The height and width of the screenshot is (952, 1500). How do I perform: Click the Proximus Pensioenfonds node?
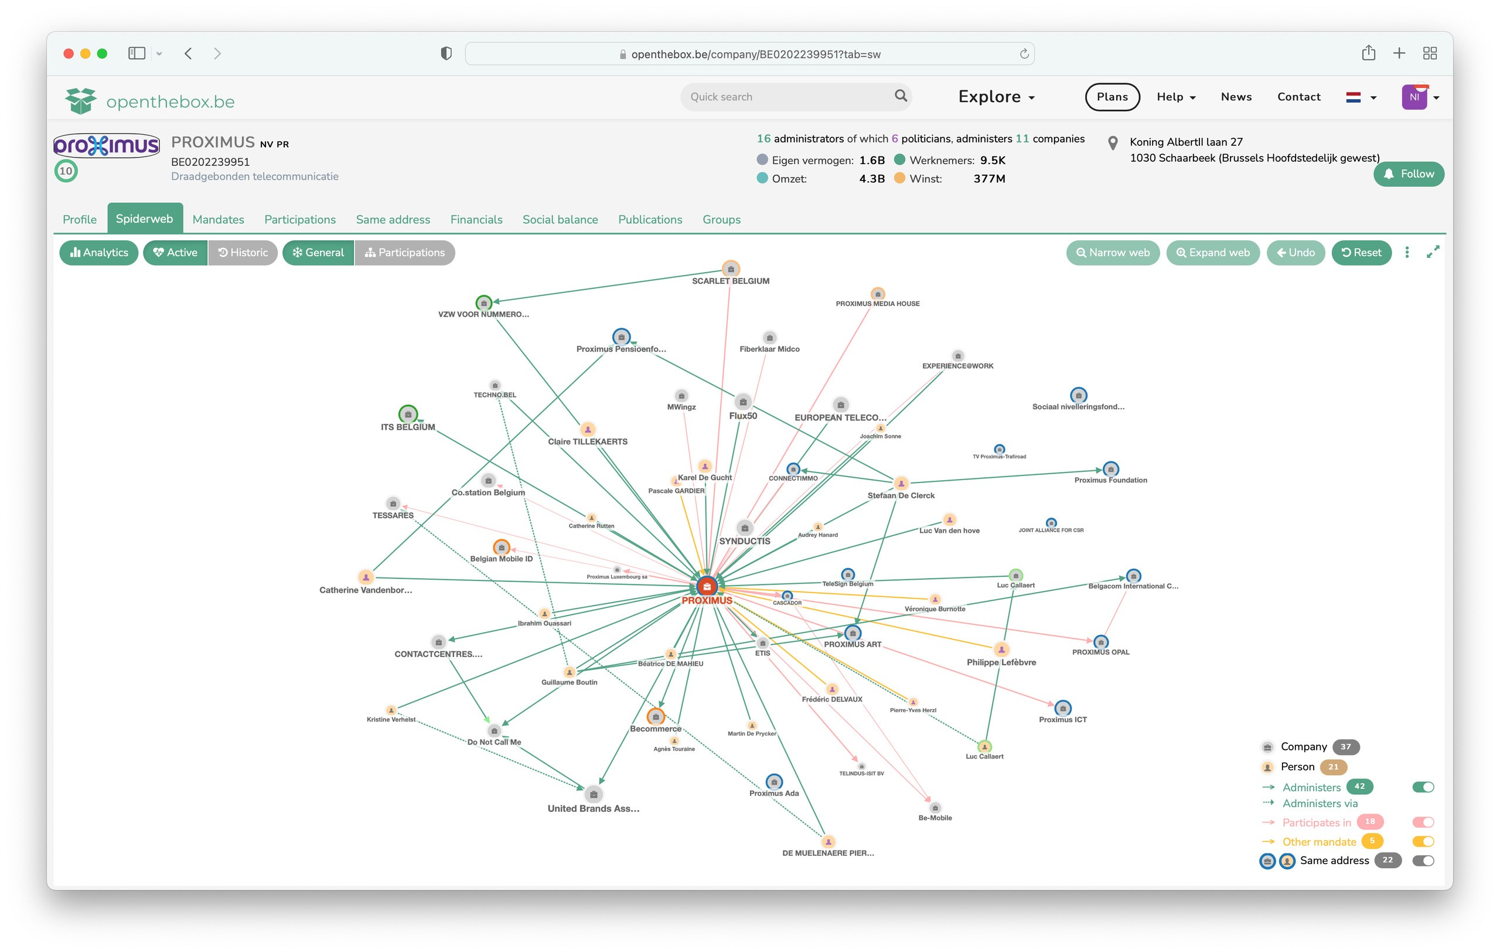[621, 337]
